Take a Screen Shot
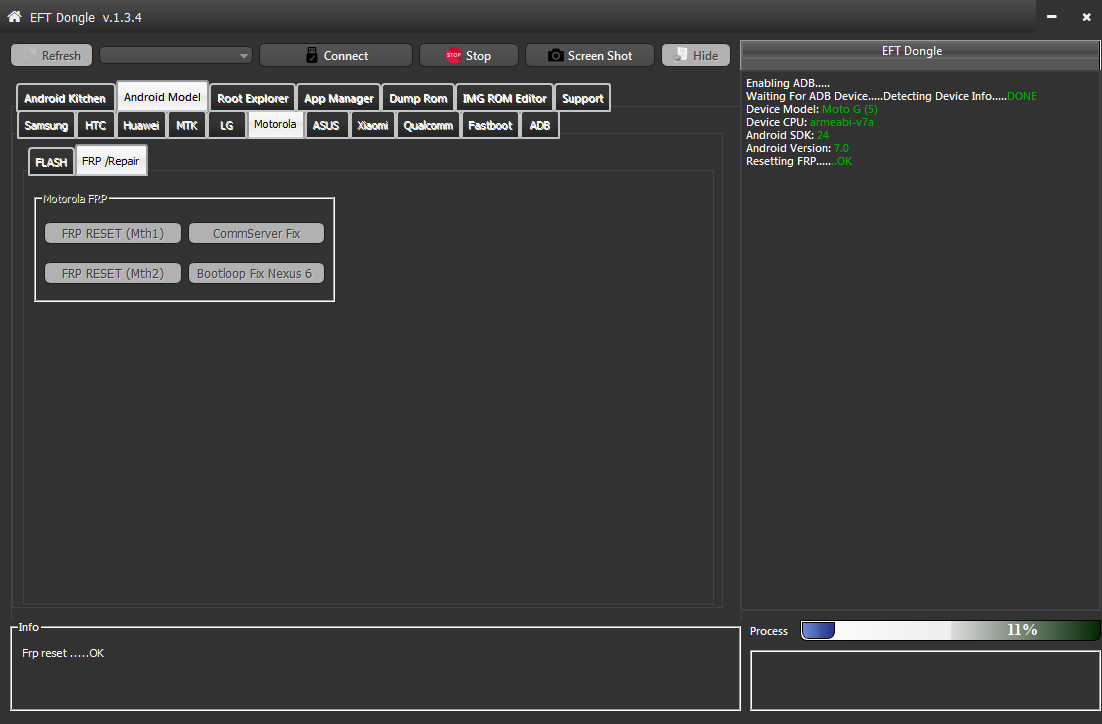This screenshot has height=724, width=1102. (590, 56)
